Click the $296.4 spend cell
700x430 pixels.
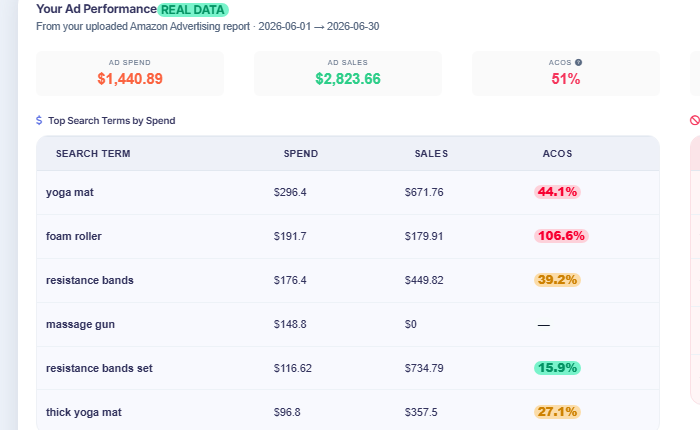[x=290, y=192]
